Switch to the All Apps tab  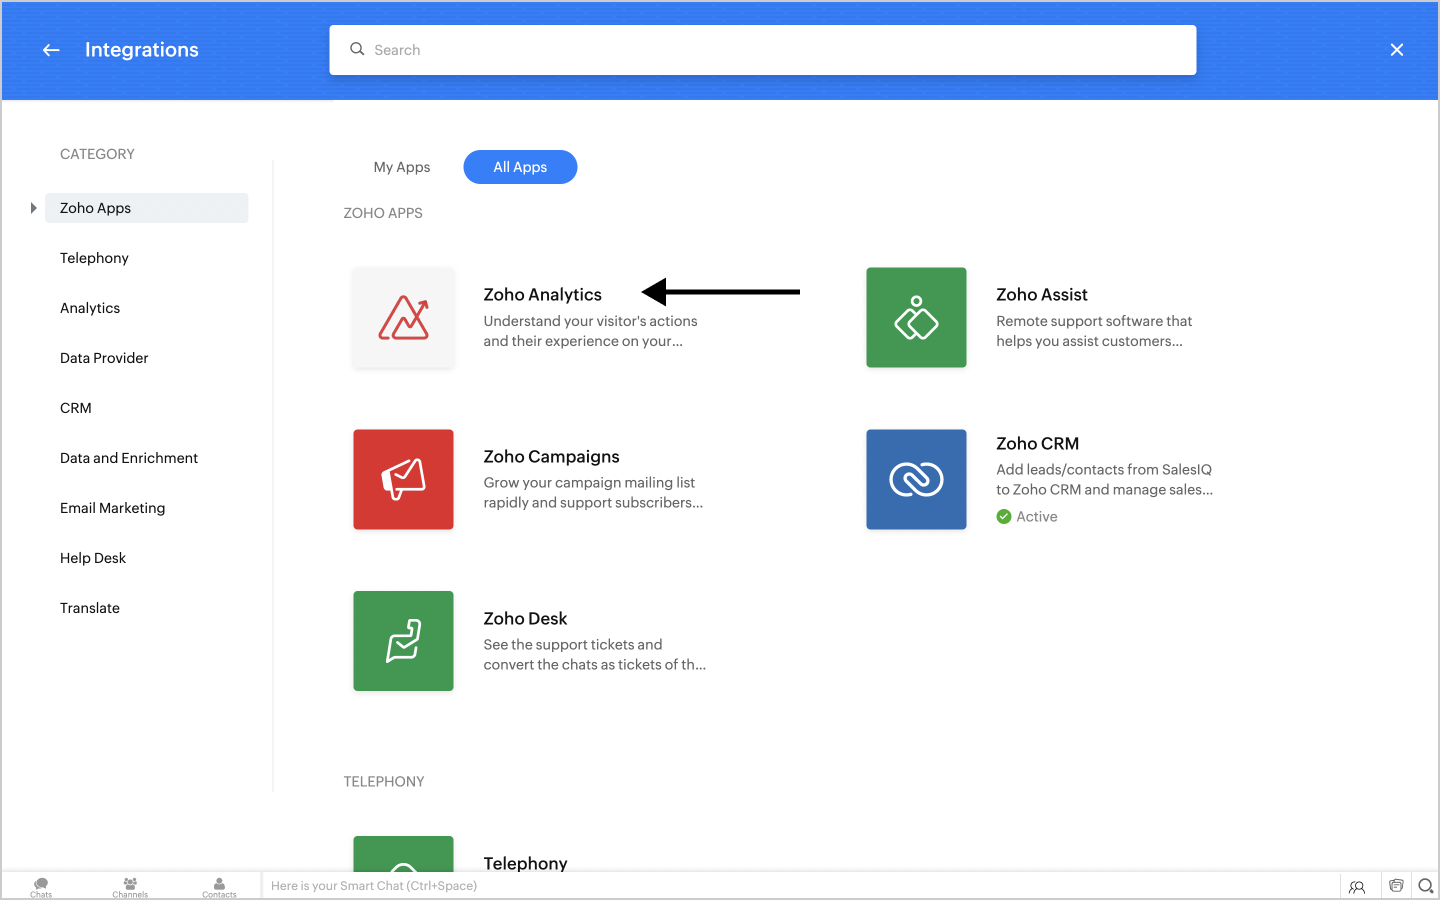(x=520, y=167)
